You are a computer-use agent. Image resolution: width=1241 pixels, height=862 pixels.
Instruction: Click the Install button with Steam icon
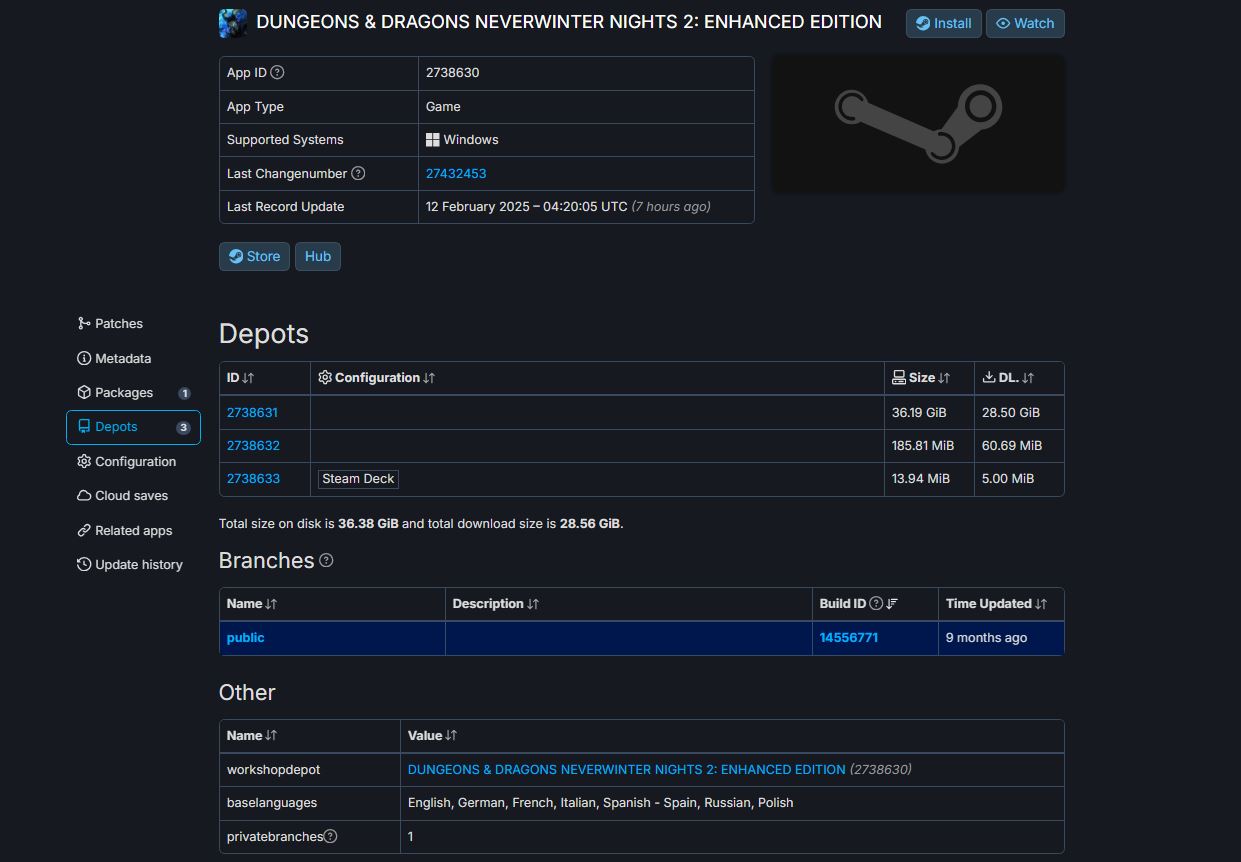click(x=944, y=23)
